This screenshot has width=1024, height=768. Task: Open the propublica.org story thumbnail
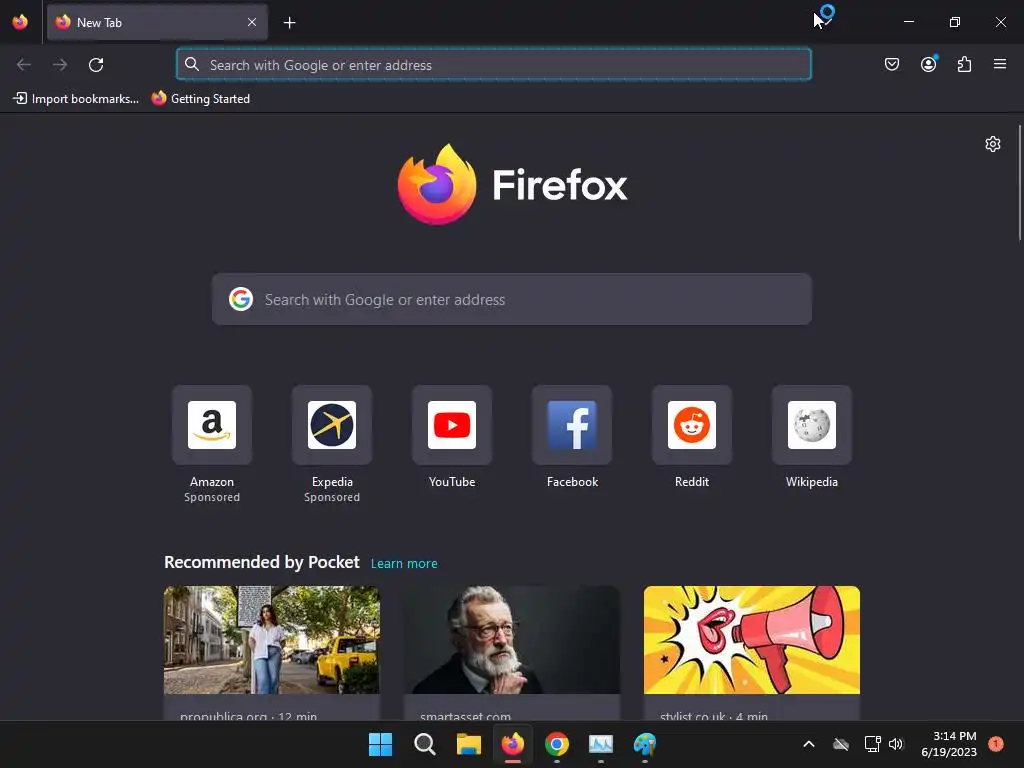[x=272, y=640]
